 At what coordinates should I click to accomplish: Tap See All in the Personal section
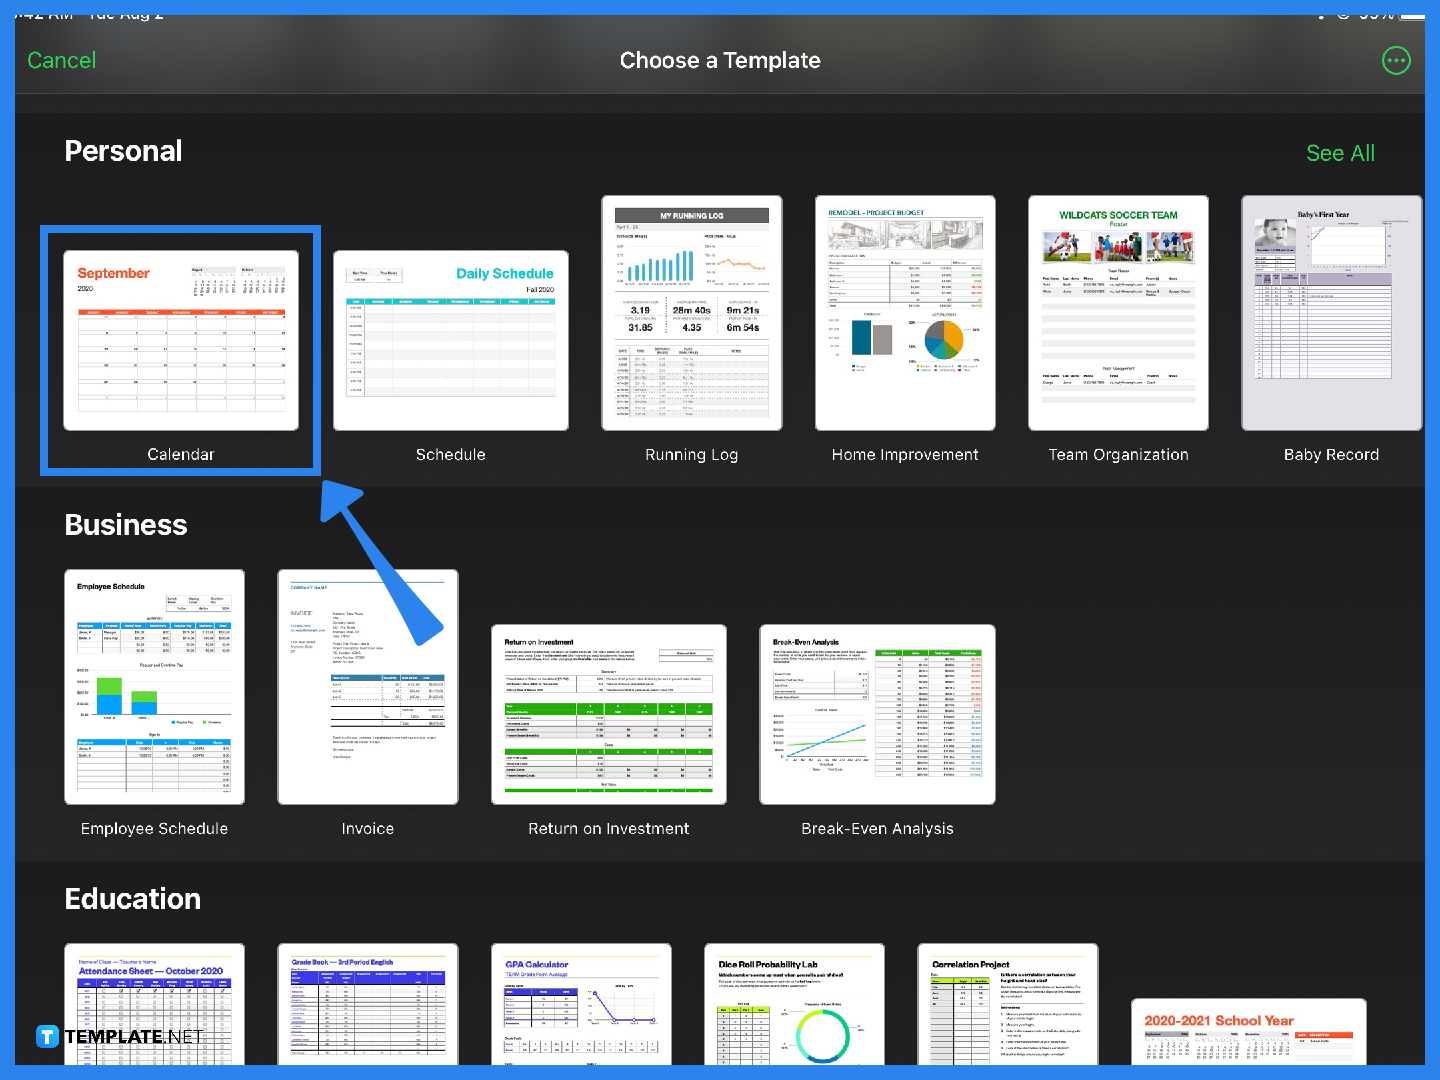(1340, 153)
